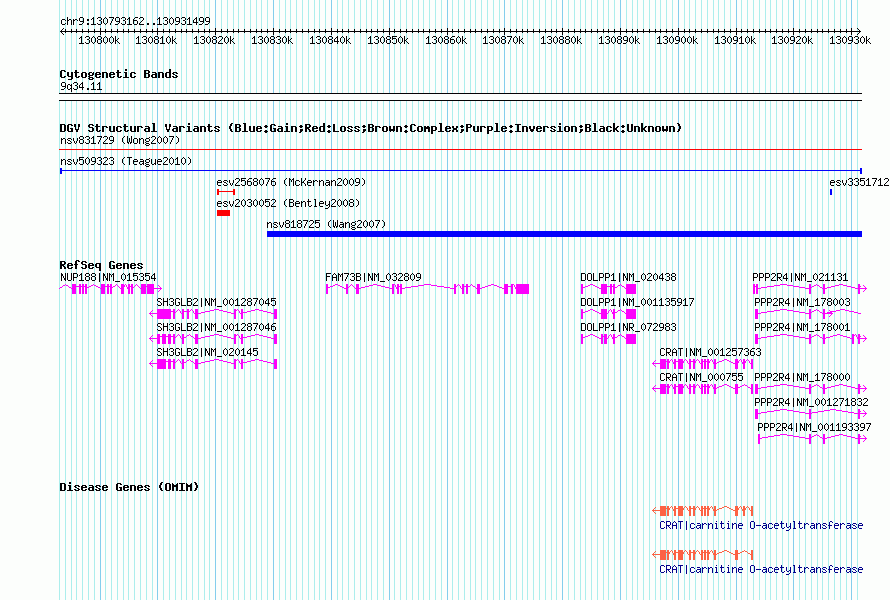Click the Disease Genes (OMIM) track header
890x600 pixels.
click(129, 486)
